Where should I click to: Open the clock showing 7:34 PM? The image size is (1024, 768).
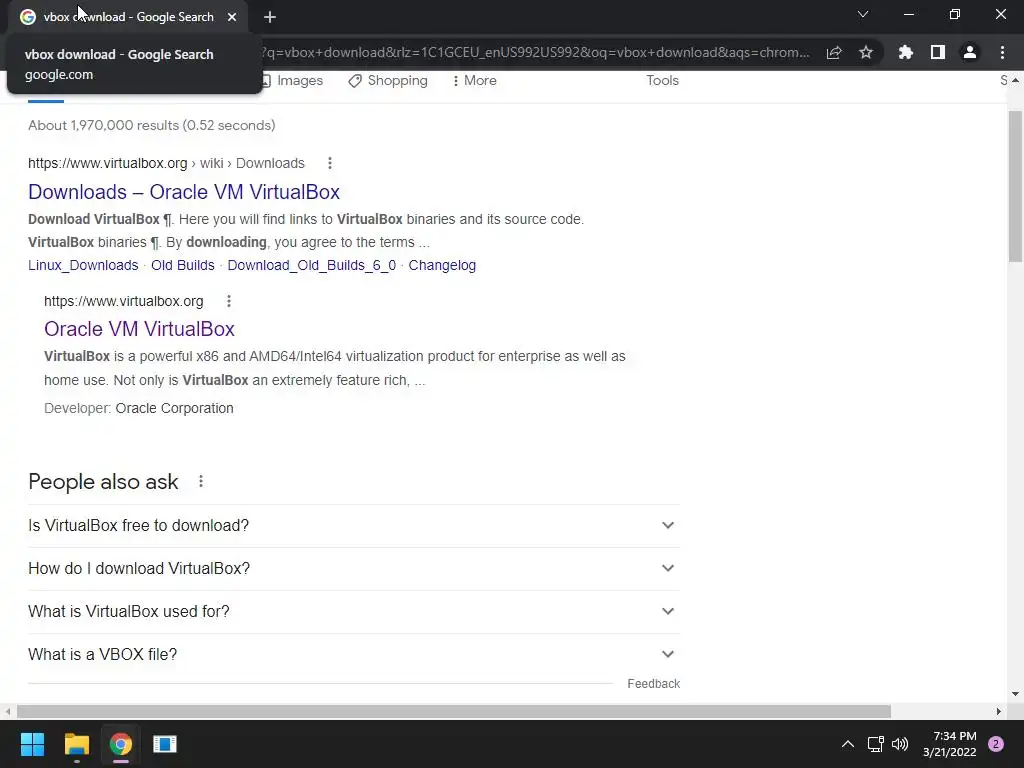pyautogui.click(x=949, y=744)
